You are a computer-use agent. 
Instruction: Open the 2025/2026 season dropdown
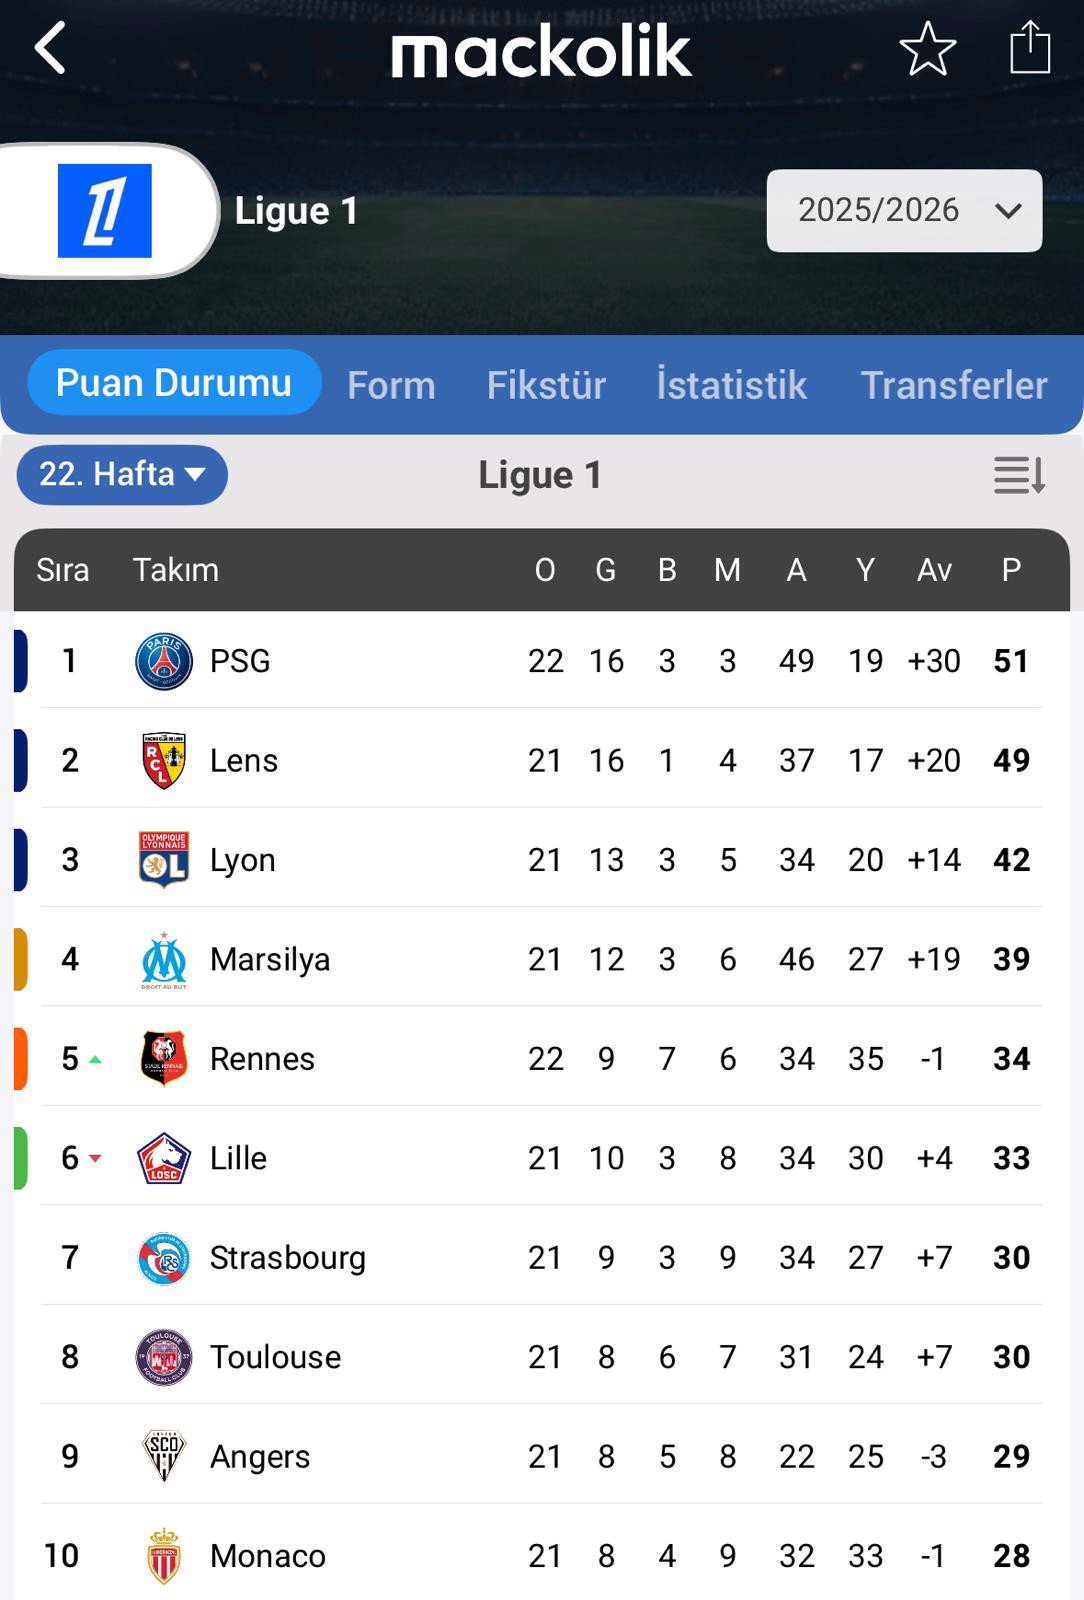[x=904, y=211]
